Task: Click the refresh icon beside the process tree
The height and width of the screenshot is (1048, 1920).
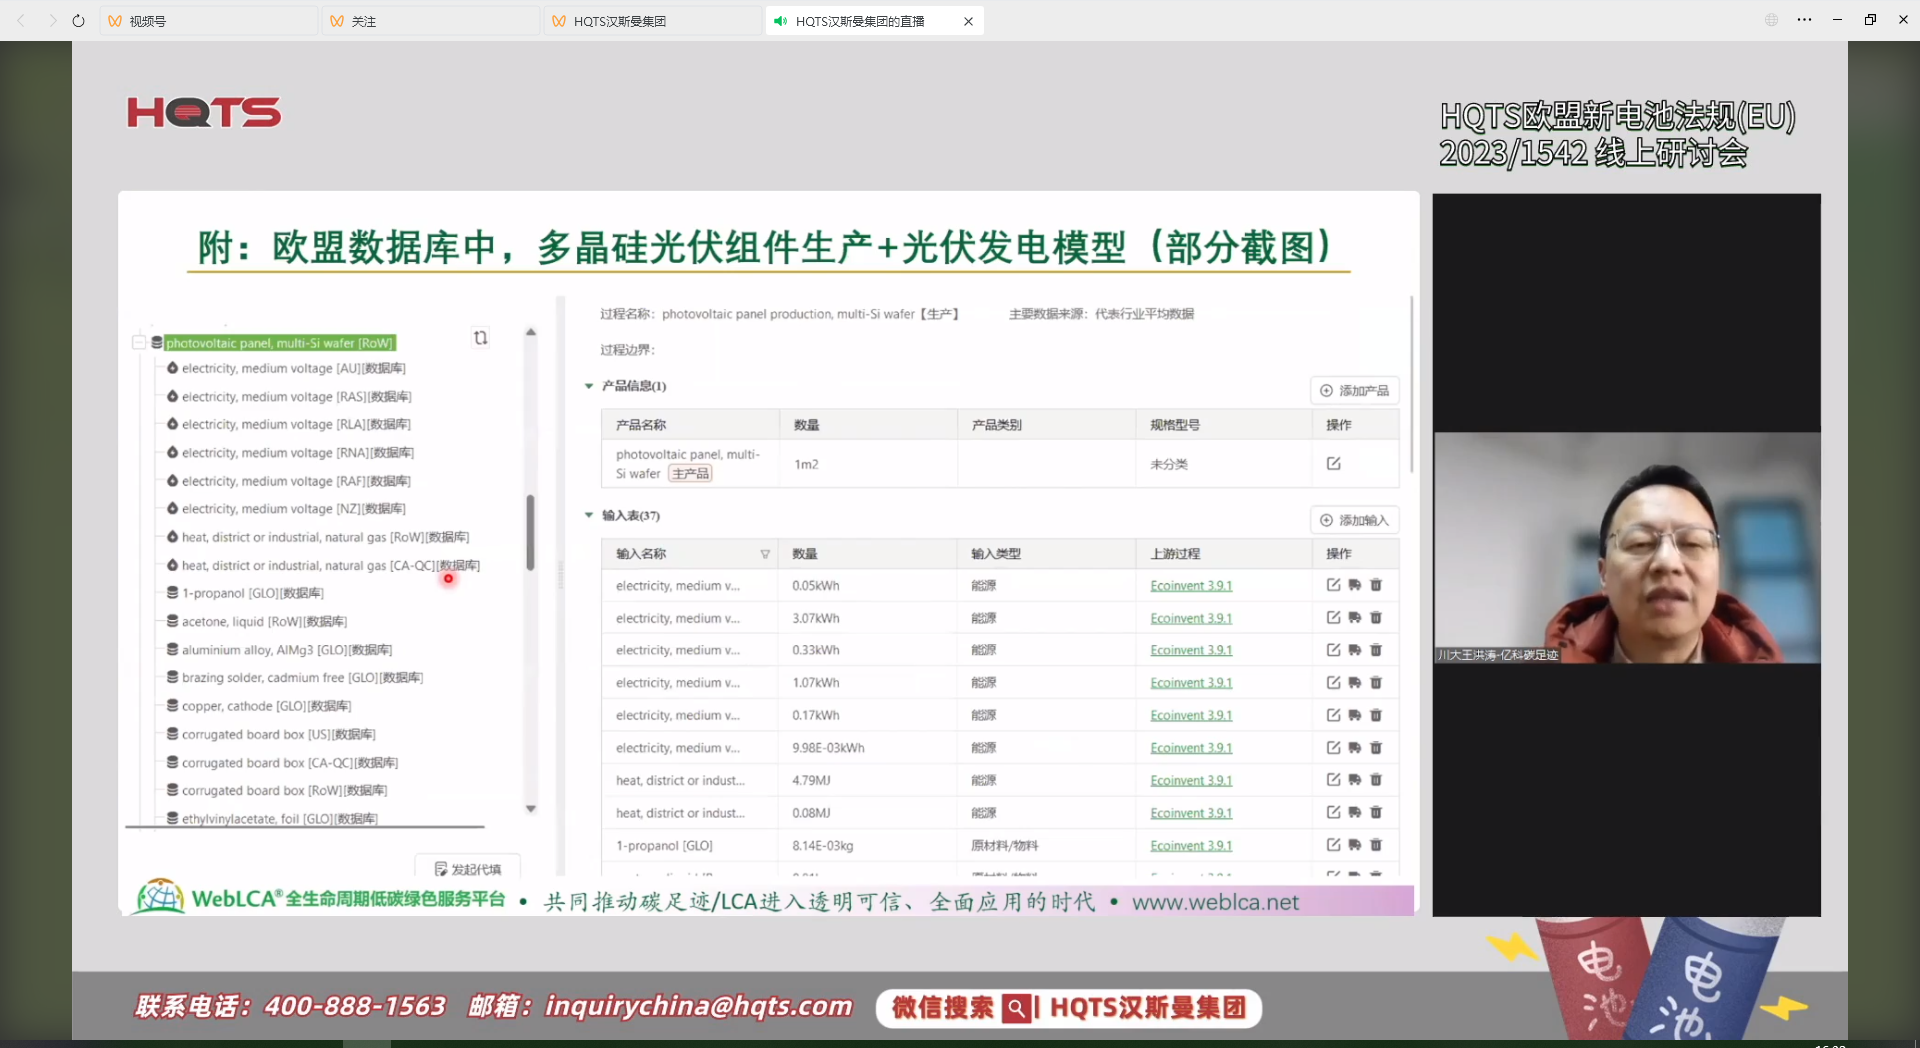Action: coord(481,338)
